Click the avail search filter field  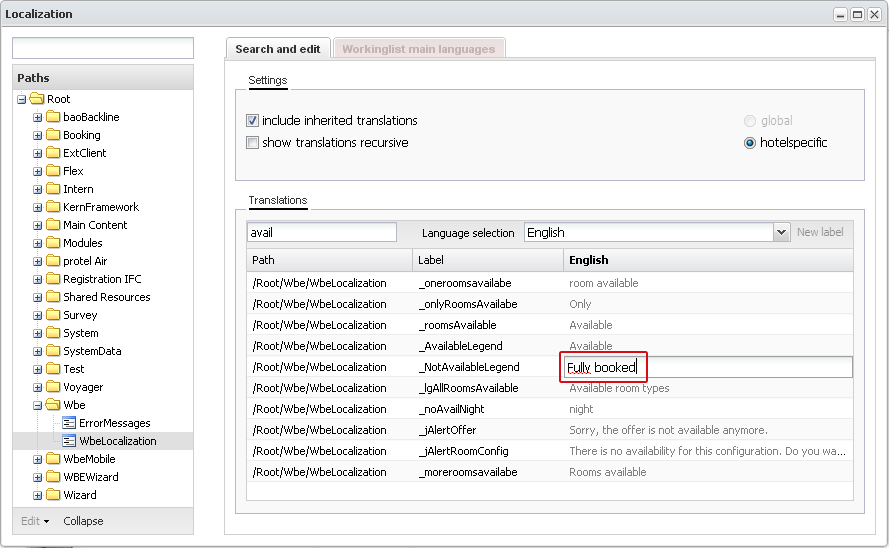[x=321, y=232]
